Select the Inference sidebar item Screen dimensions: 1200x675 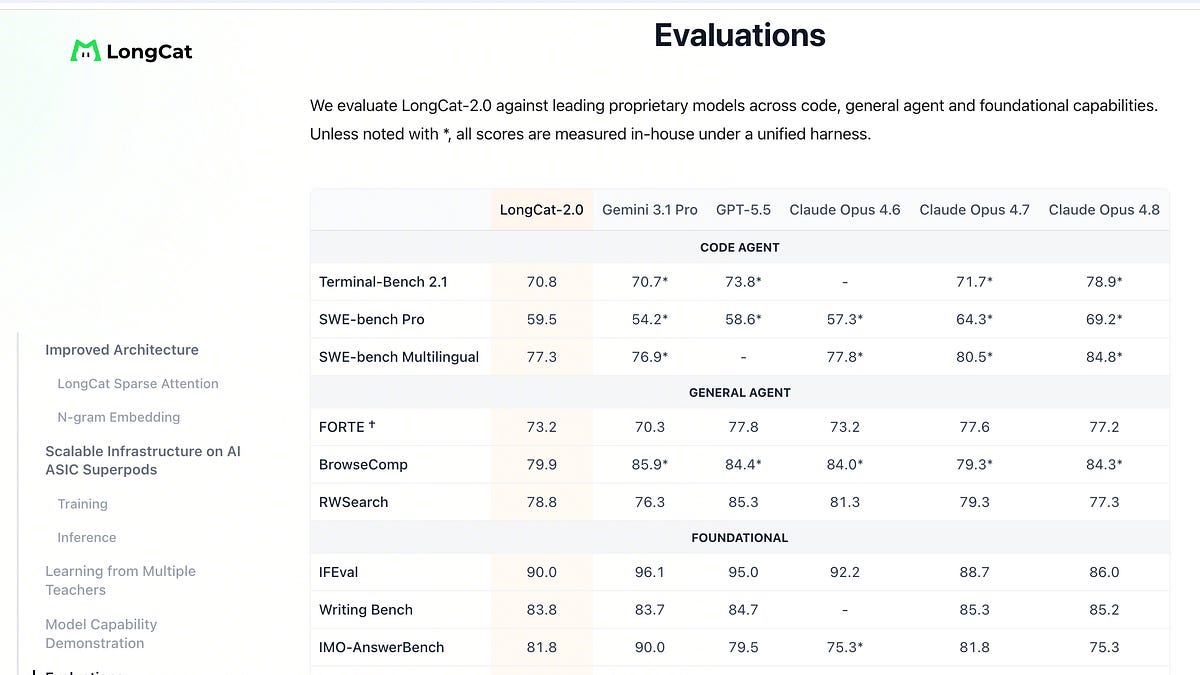click(87, 537)
